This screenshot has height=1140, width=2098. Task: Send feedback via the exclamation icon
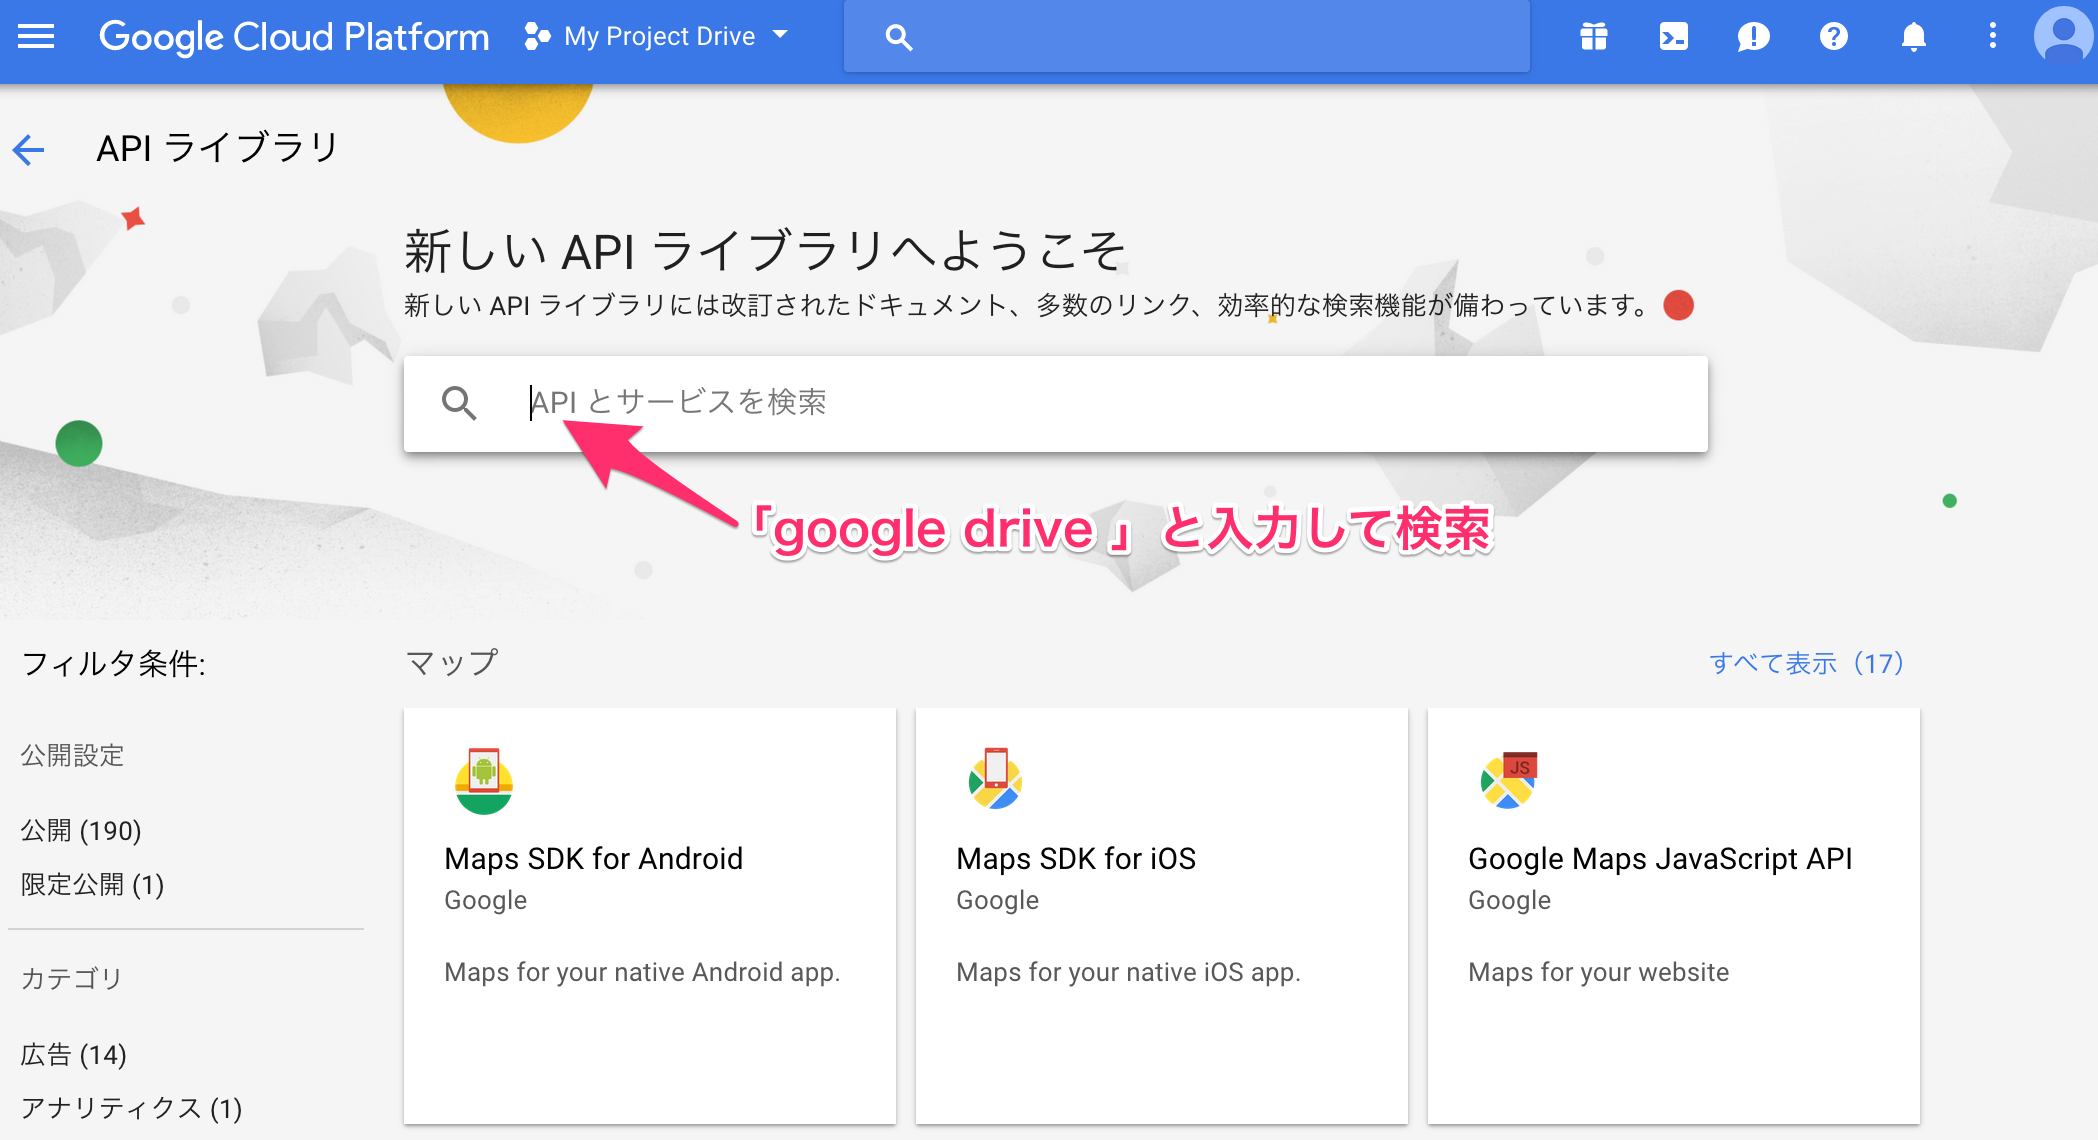(x=1753, y=37)
